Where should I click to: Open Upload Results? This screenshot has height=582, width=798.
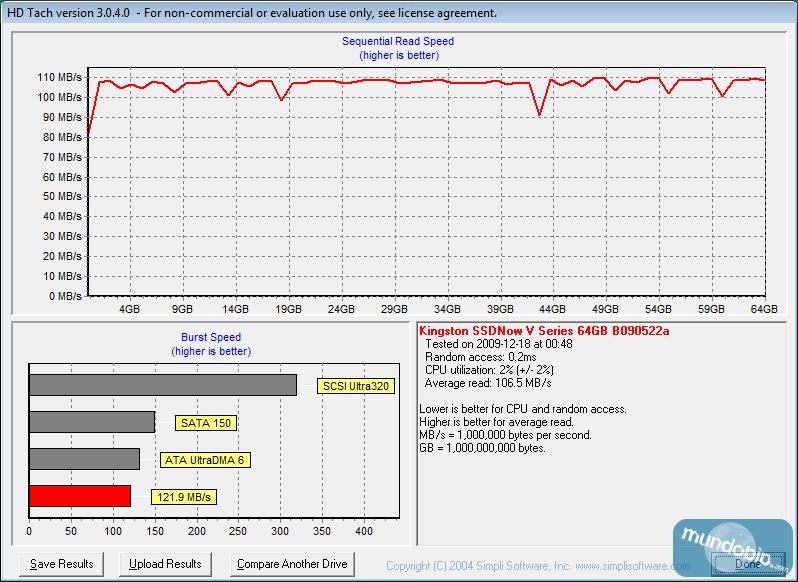165,564
